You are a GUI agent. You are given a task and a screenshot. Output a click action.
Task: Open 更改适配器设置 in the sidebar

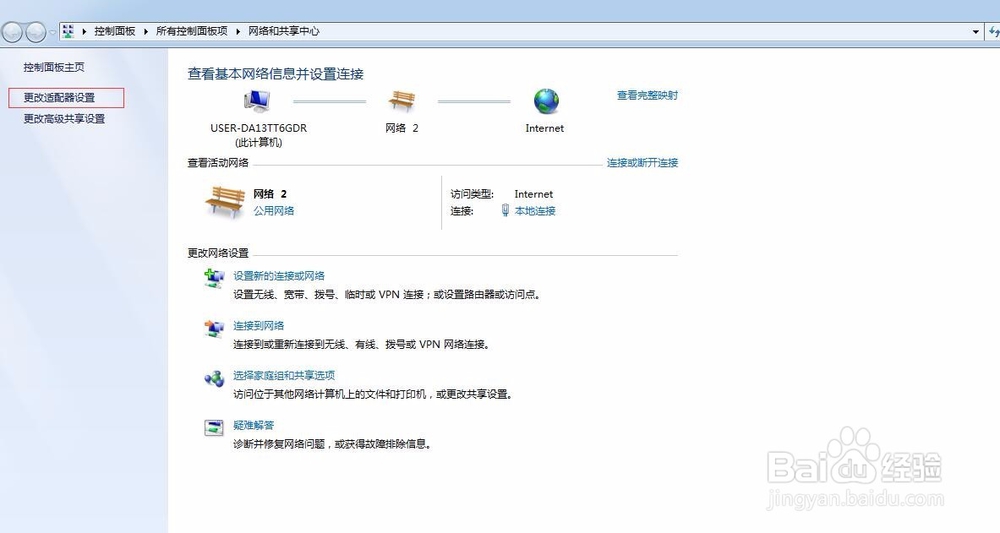(x=59, y=98)
